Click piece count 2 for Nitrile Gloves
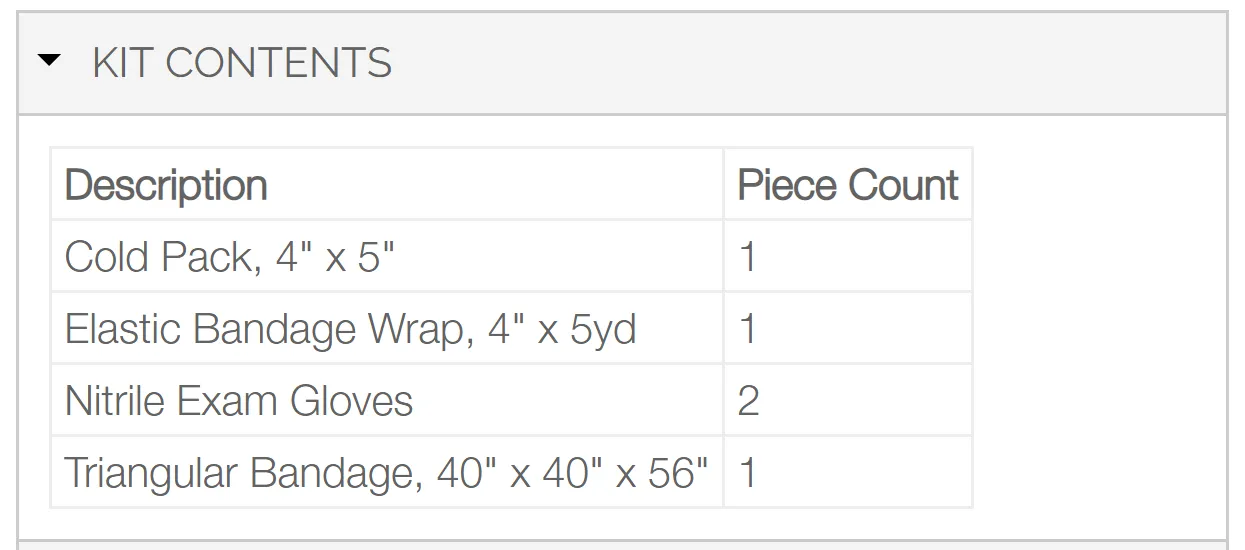 [x=848, y=401]
